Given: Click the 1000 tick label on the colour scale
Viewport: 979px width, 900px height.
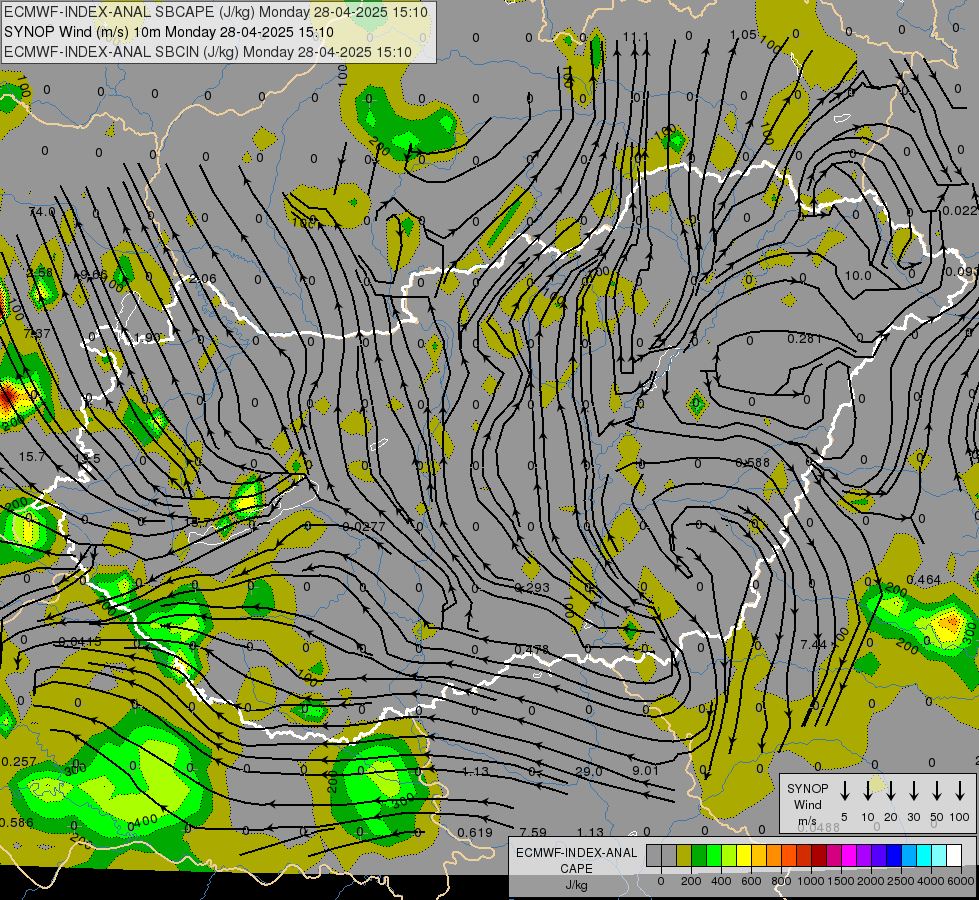Looking at the screenshot, I should click(x=810, y=881).
